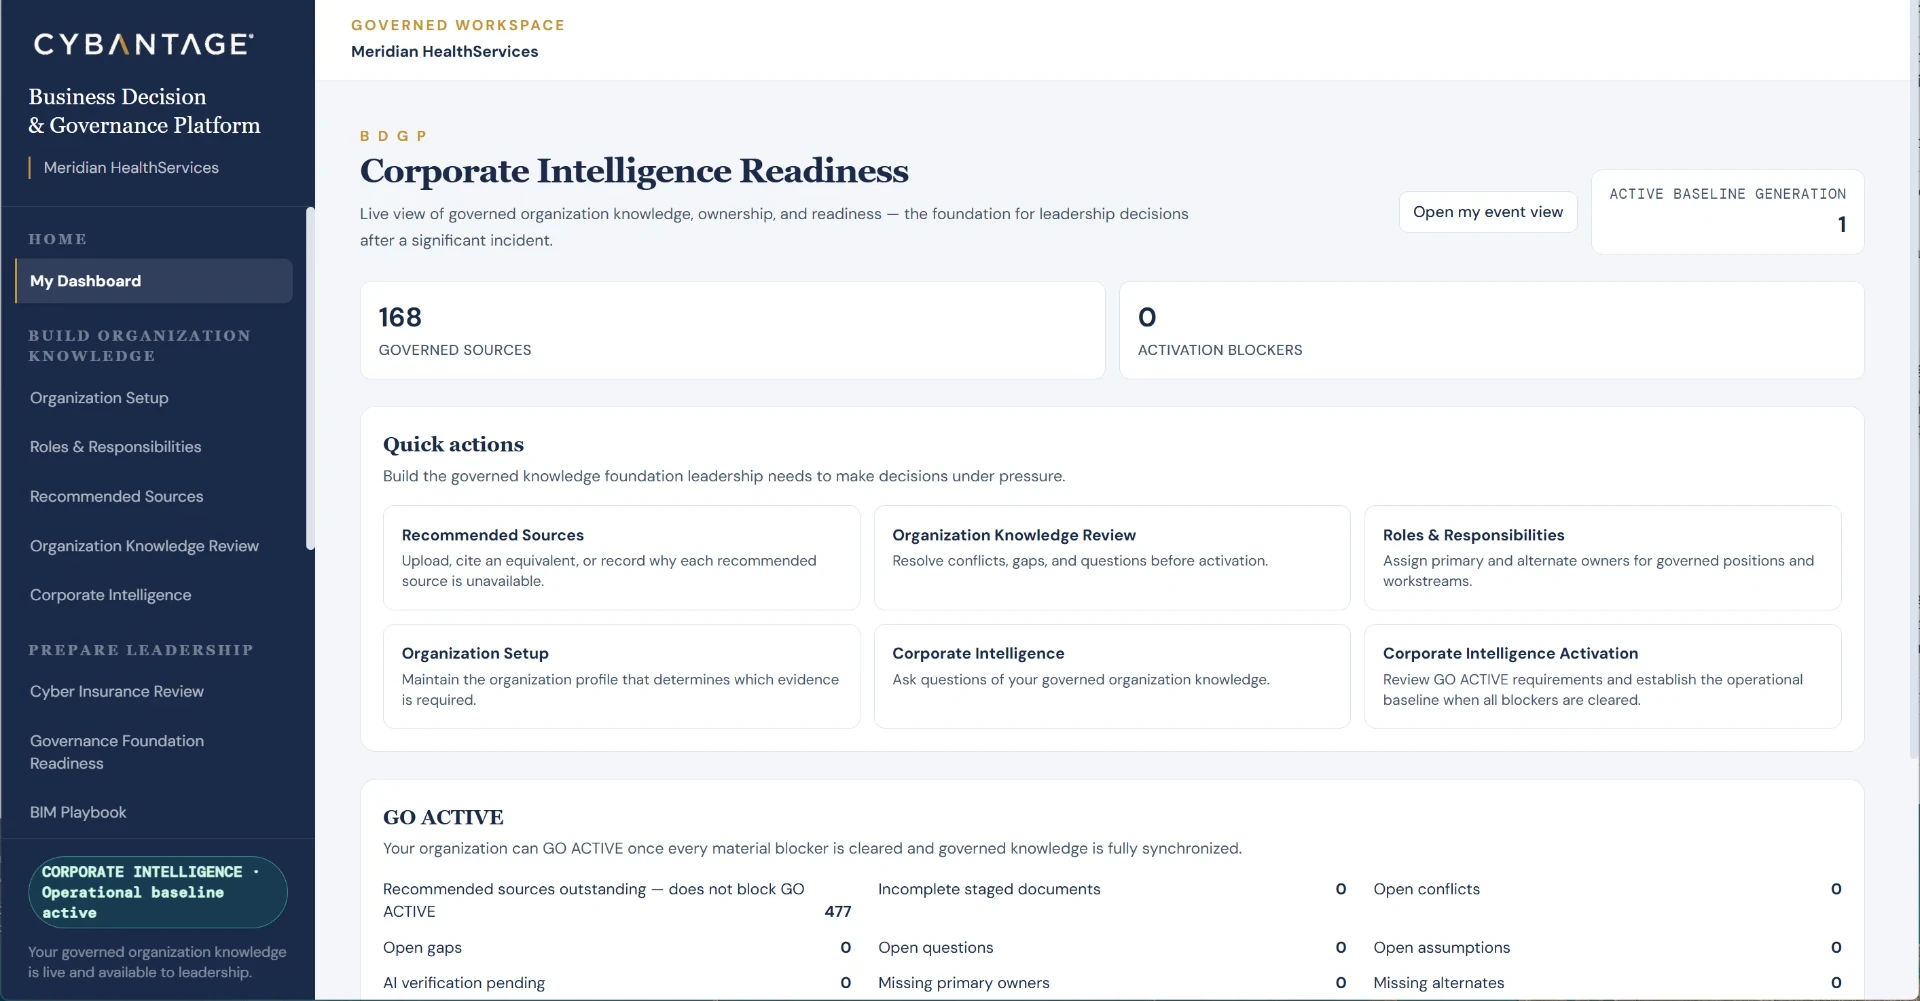Click 'Open gaps' row
Screen dimensions: 1920x1001
click(x=617, y=948)
